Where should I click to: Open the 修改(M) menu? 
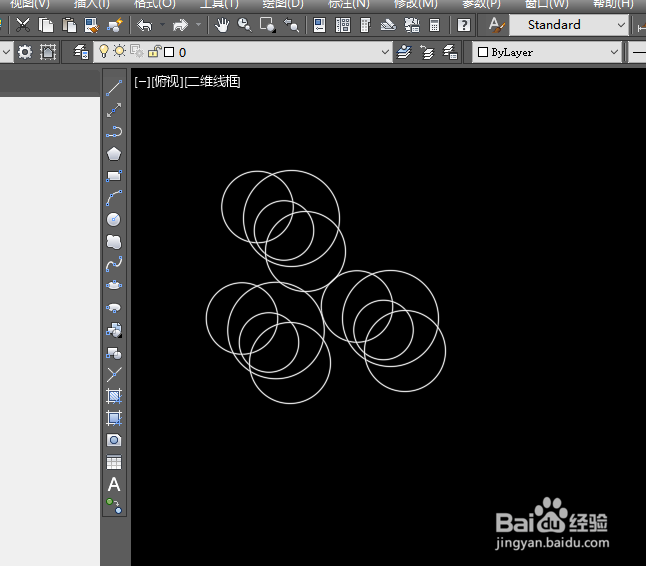point(415,4)
